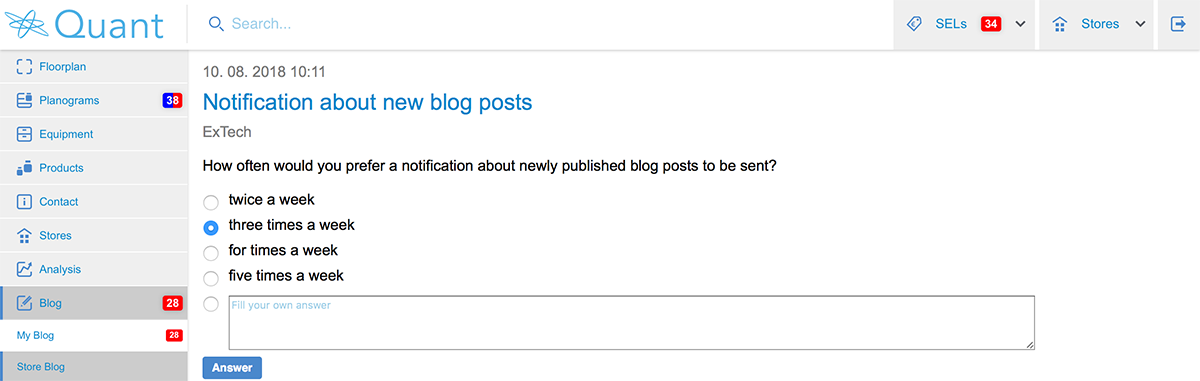Open the My Blog submenu item
Screen dimensions: 1200x381
pyautogui.click(x=94, y=336)
